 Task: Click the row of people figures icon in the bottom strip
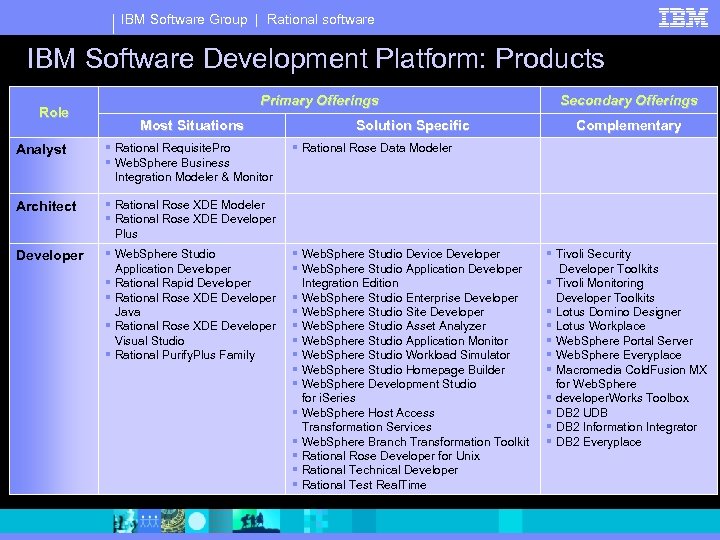tap(148, 521)
